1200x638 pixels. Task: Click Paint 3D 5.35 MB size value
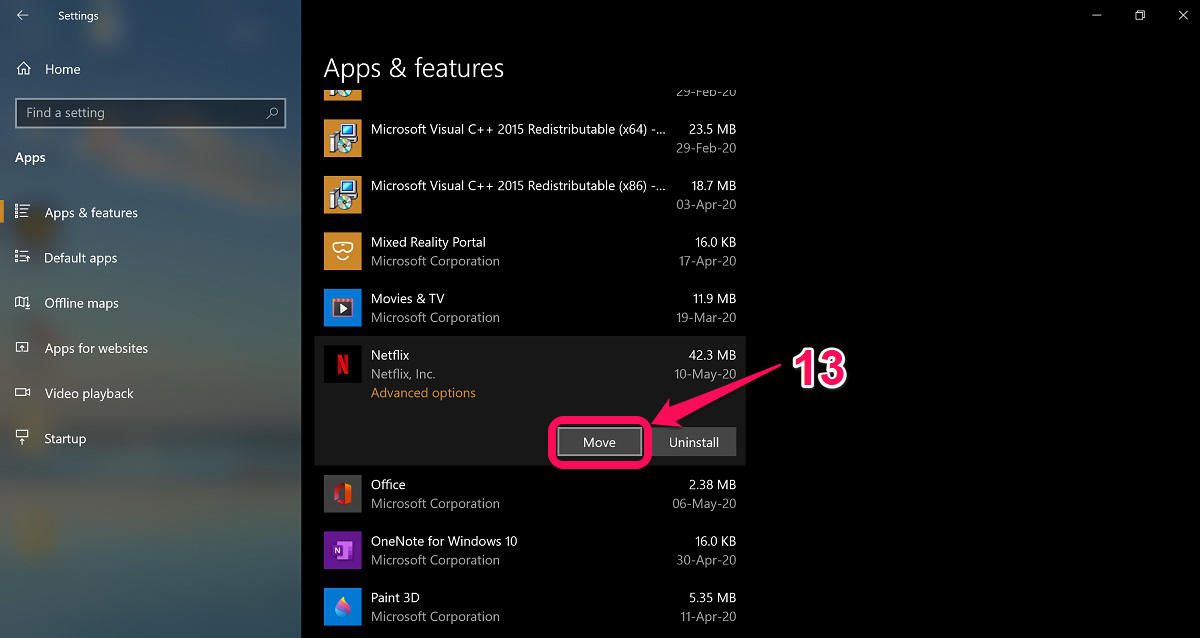pos(712,597)
